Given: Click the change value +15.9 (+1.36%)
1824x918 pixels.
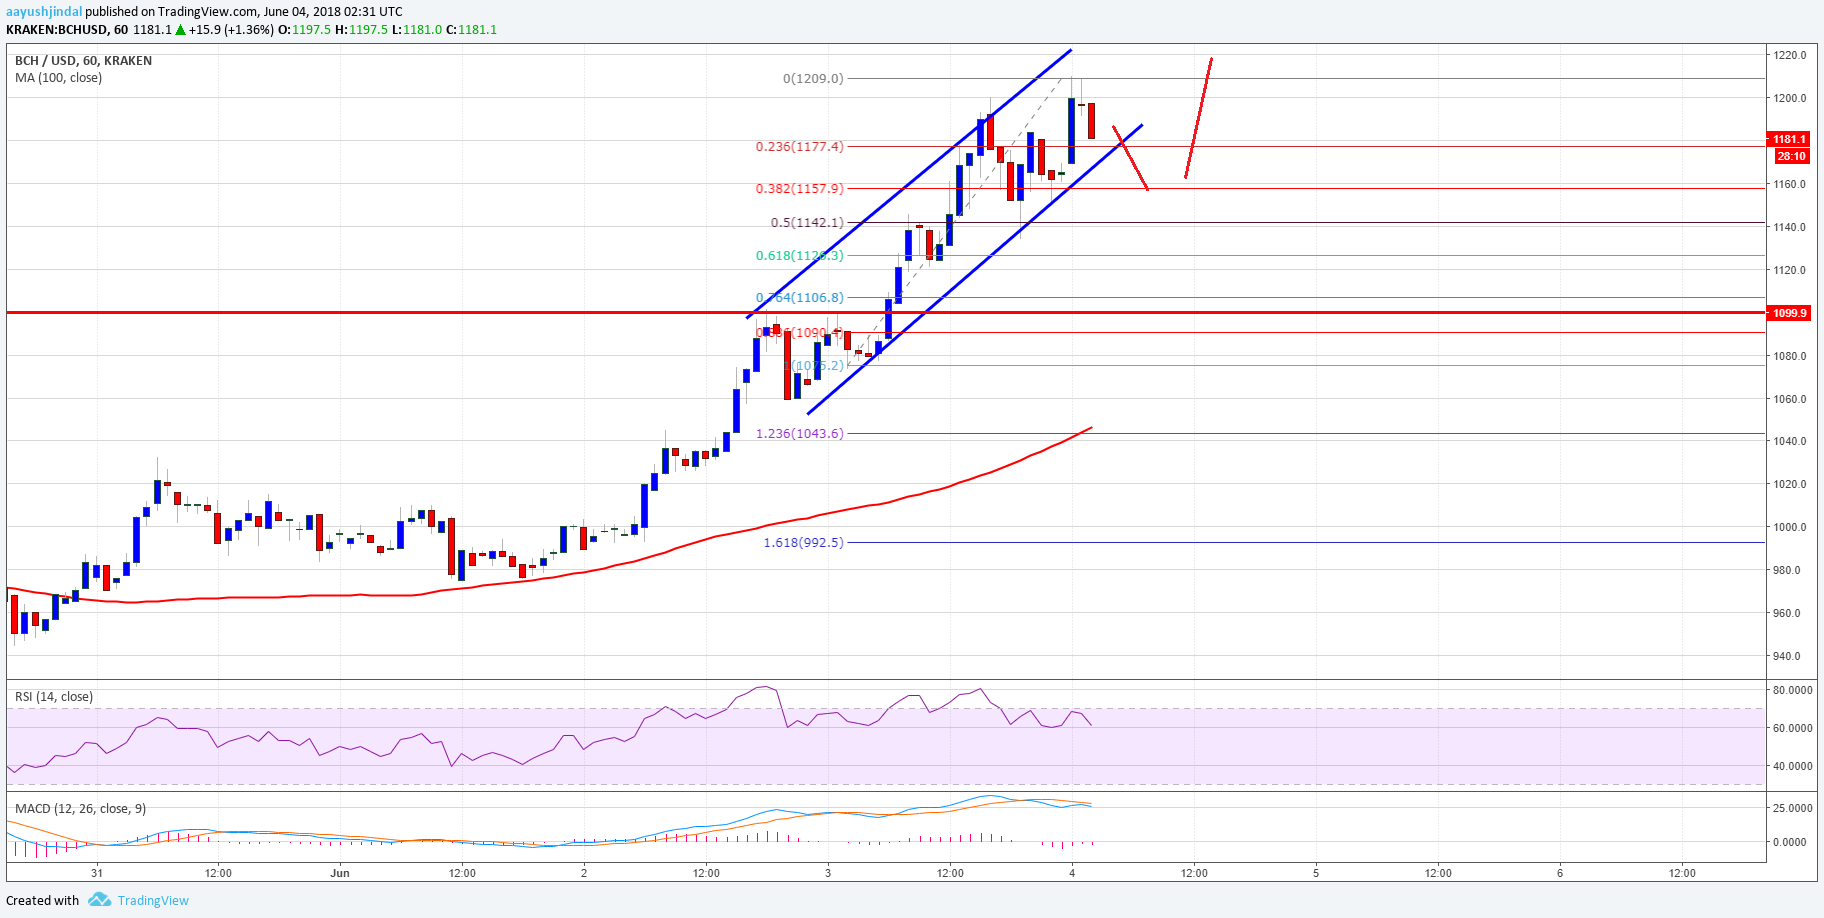Looking at the screenshot, I should click(230, 30).
